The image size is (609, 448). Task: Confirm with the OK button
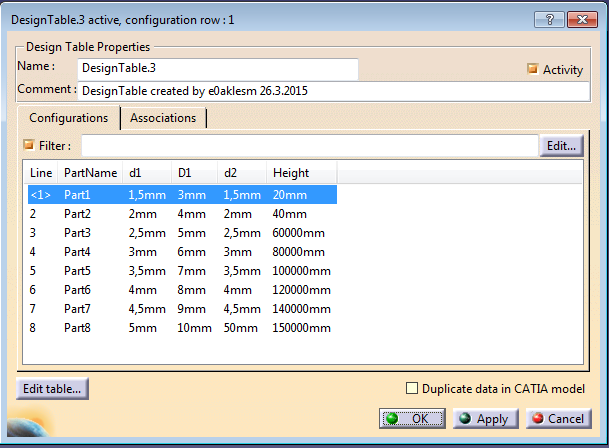click(x=412, y=418)
